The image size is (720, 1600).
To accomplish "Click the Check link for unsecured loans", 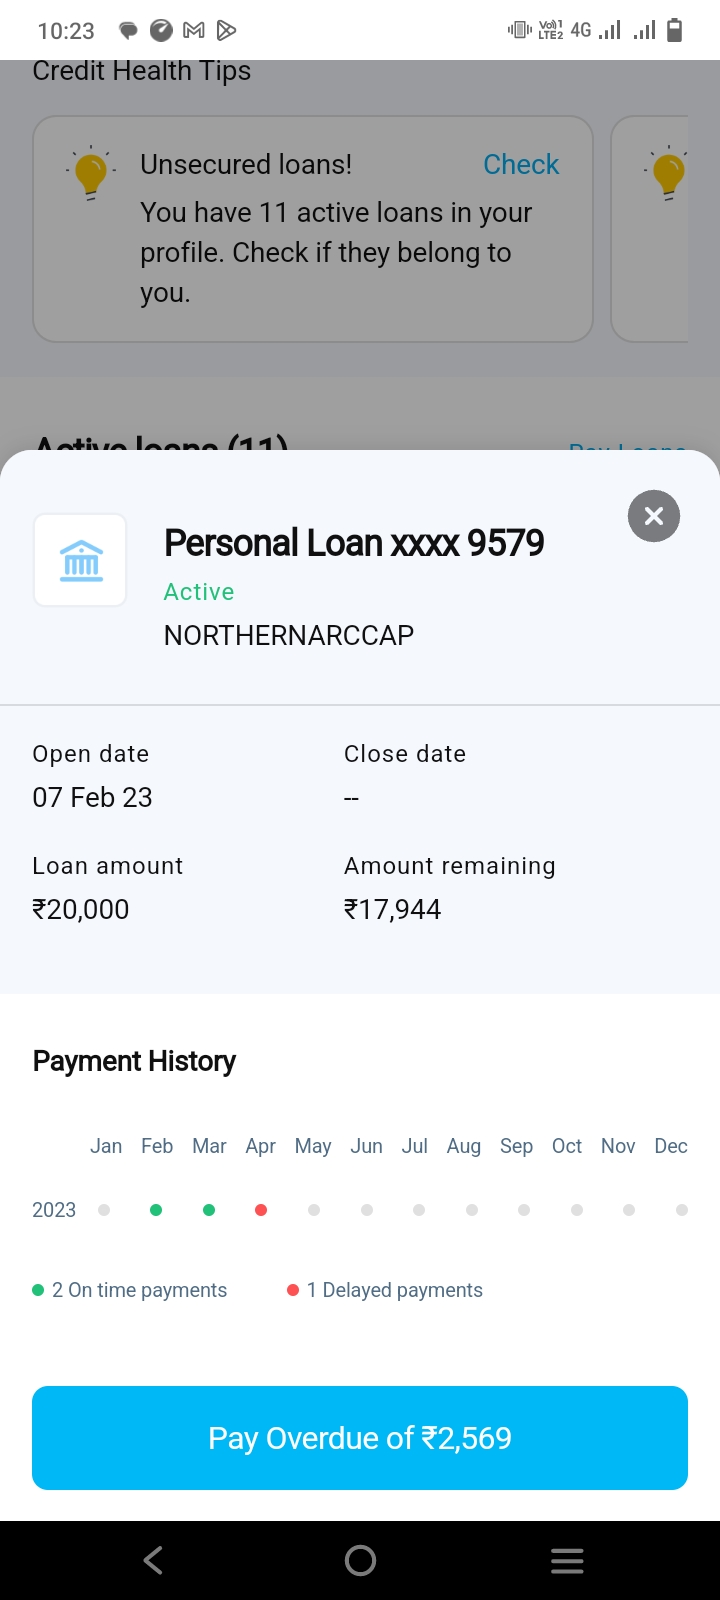I will (x=521, y=164).
